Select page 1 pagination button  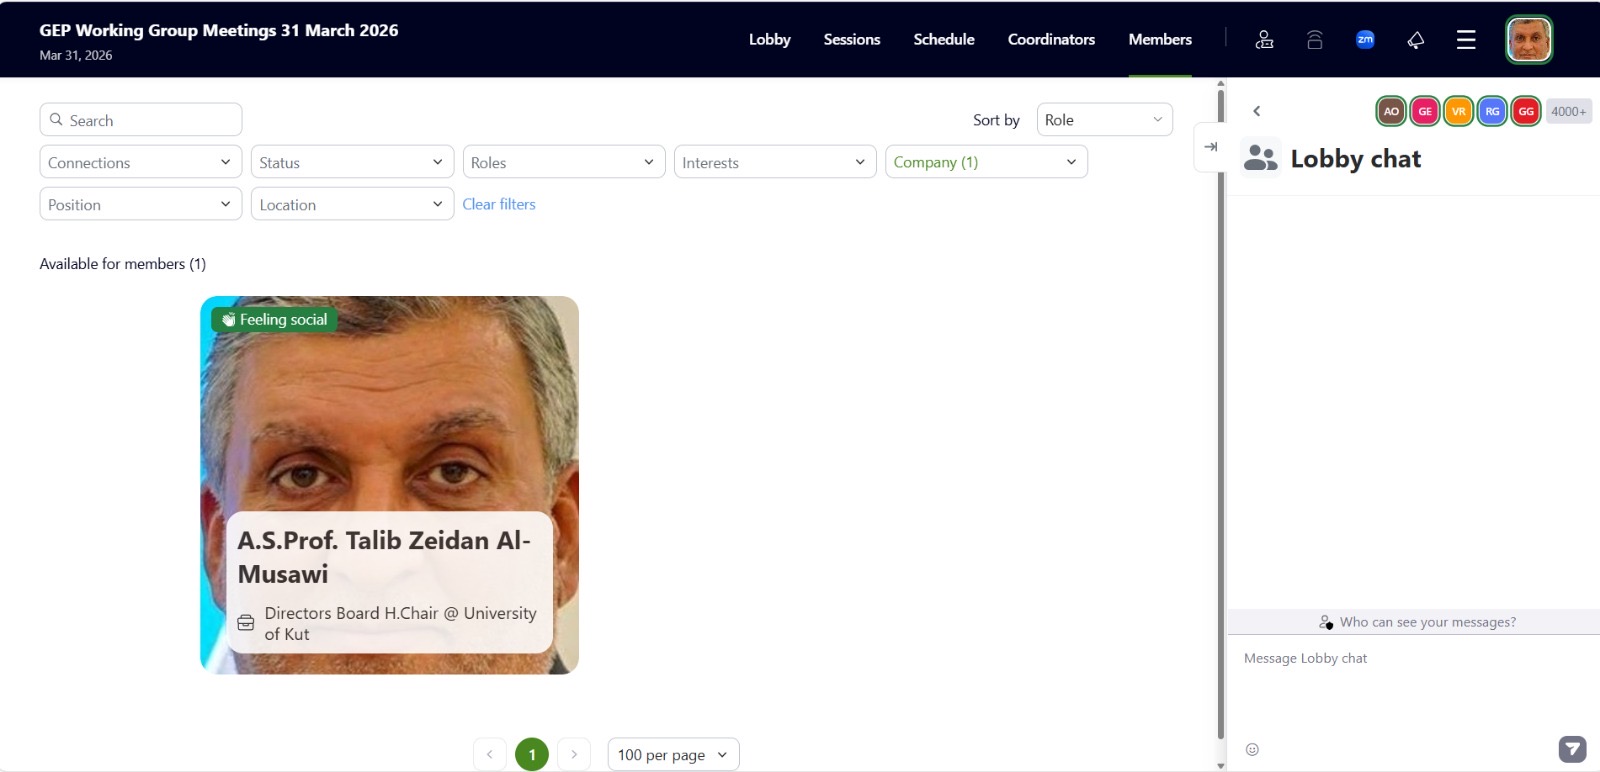(532, 755)
